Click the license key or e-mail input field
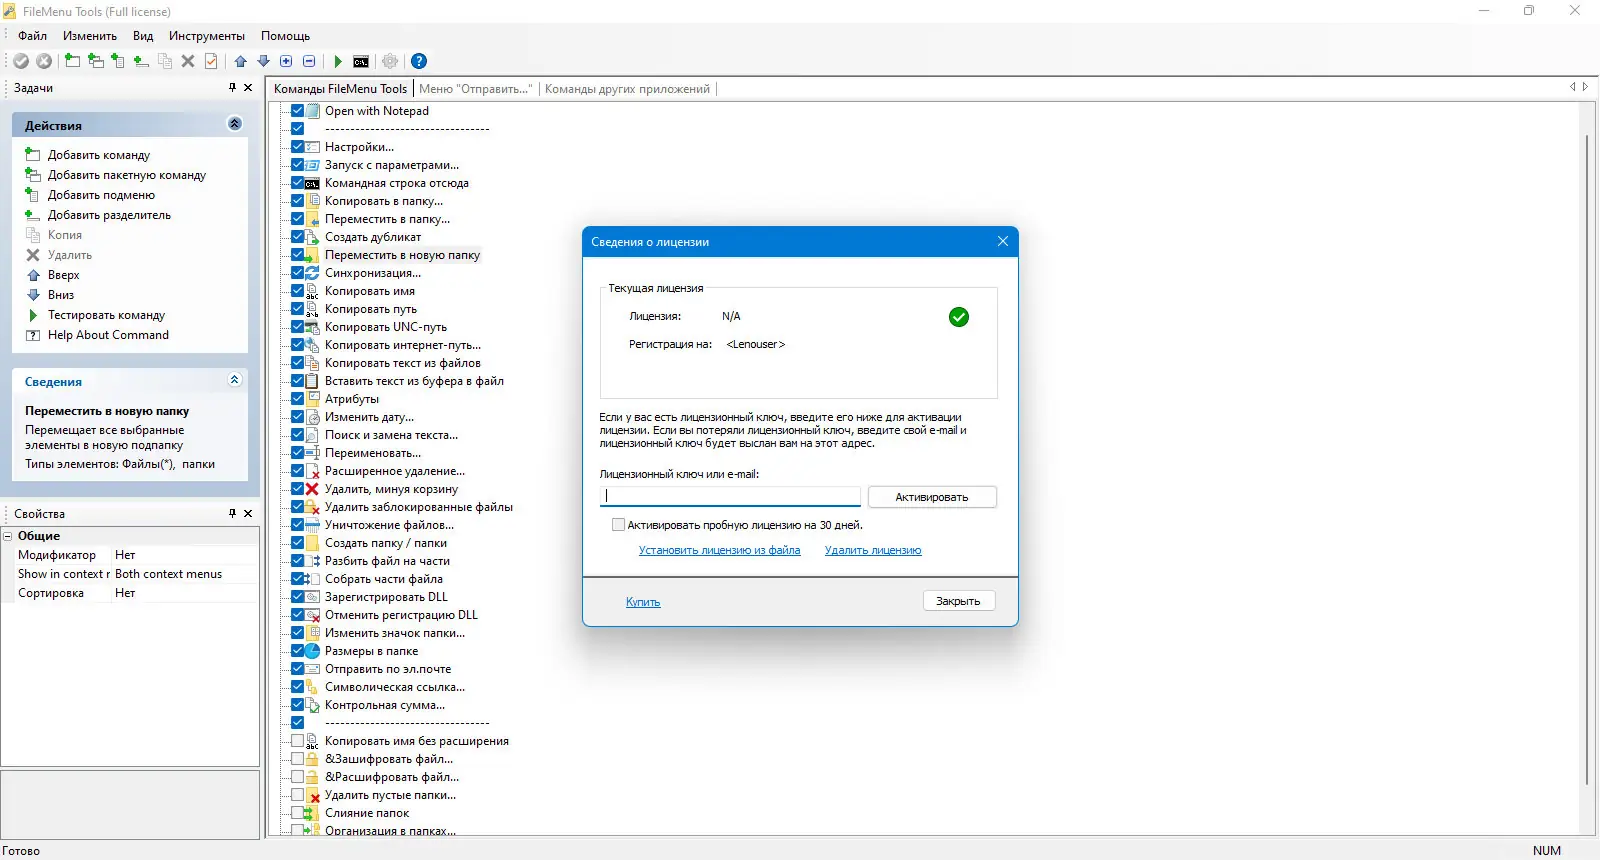The image size is (1600, 860). pyautogui.click(x=730, y=497)
